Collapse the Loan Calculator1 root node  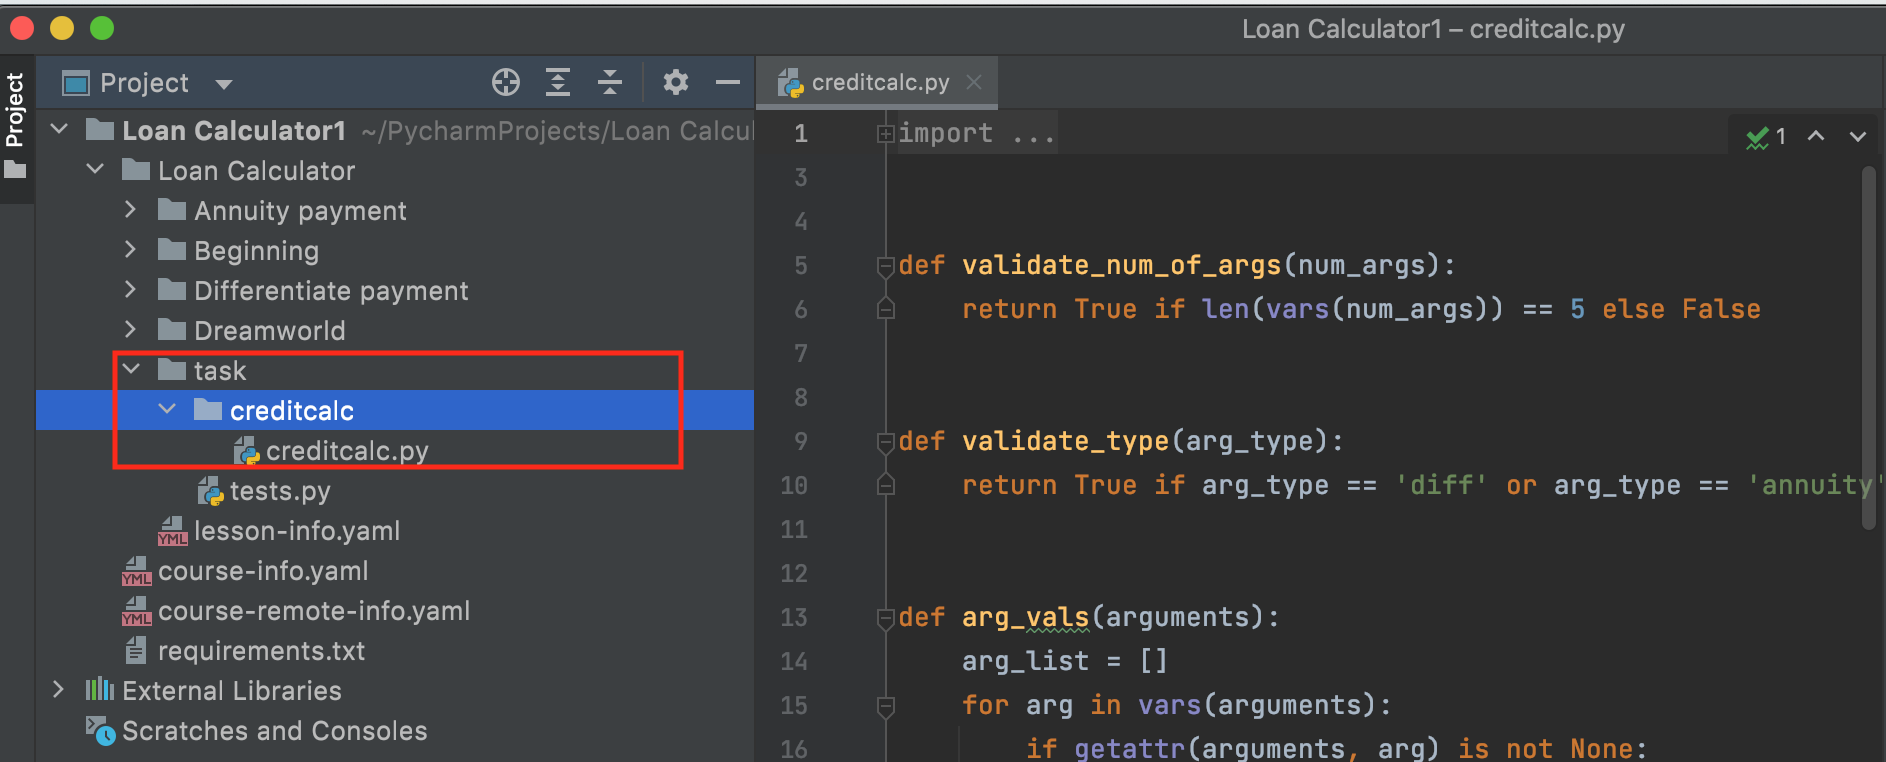pos(59,129)
